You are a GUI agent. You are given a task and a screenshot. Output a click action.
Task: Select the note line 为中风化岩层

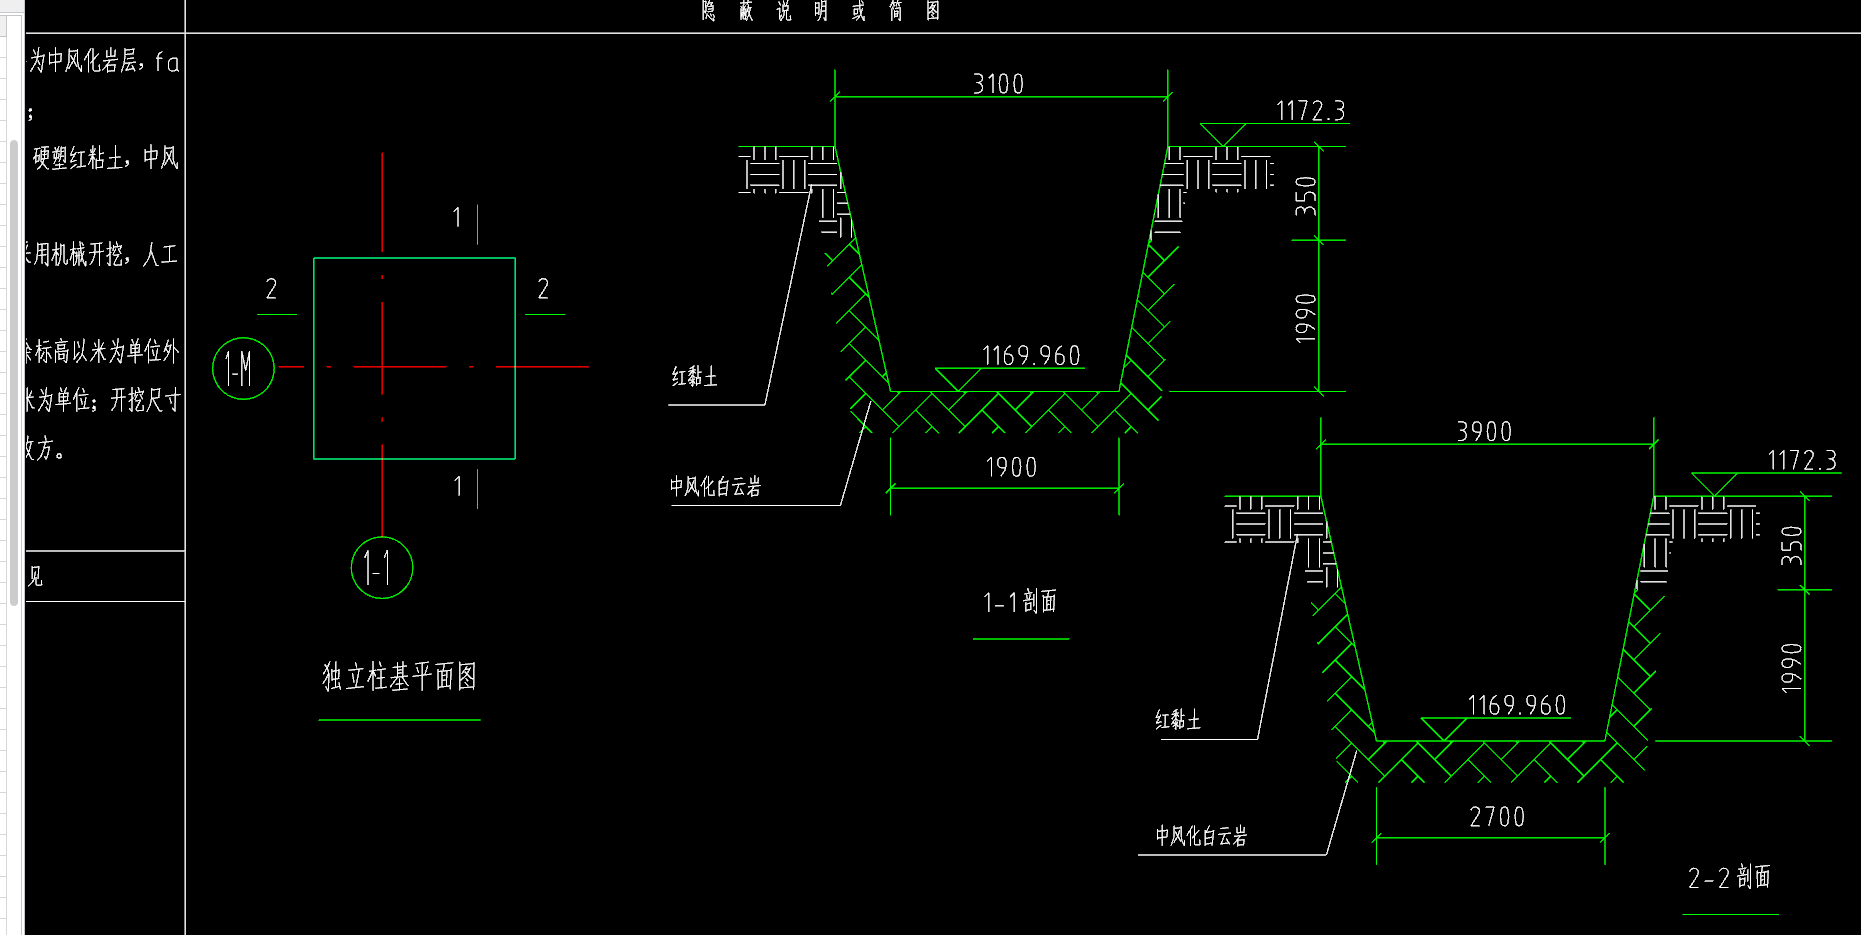(x=104, y=62)
